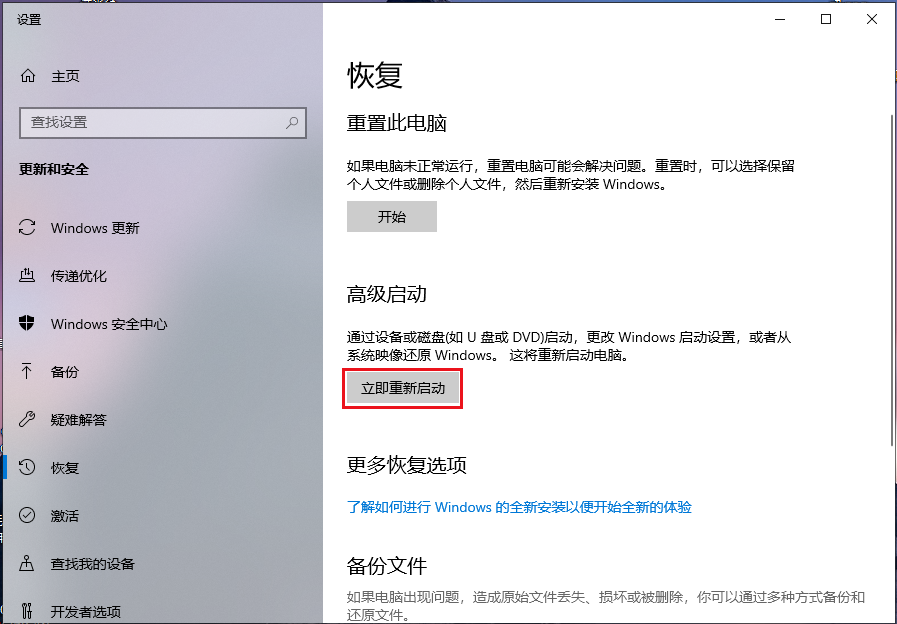Open the clean Windows install link

[x=519, y=507]
